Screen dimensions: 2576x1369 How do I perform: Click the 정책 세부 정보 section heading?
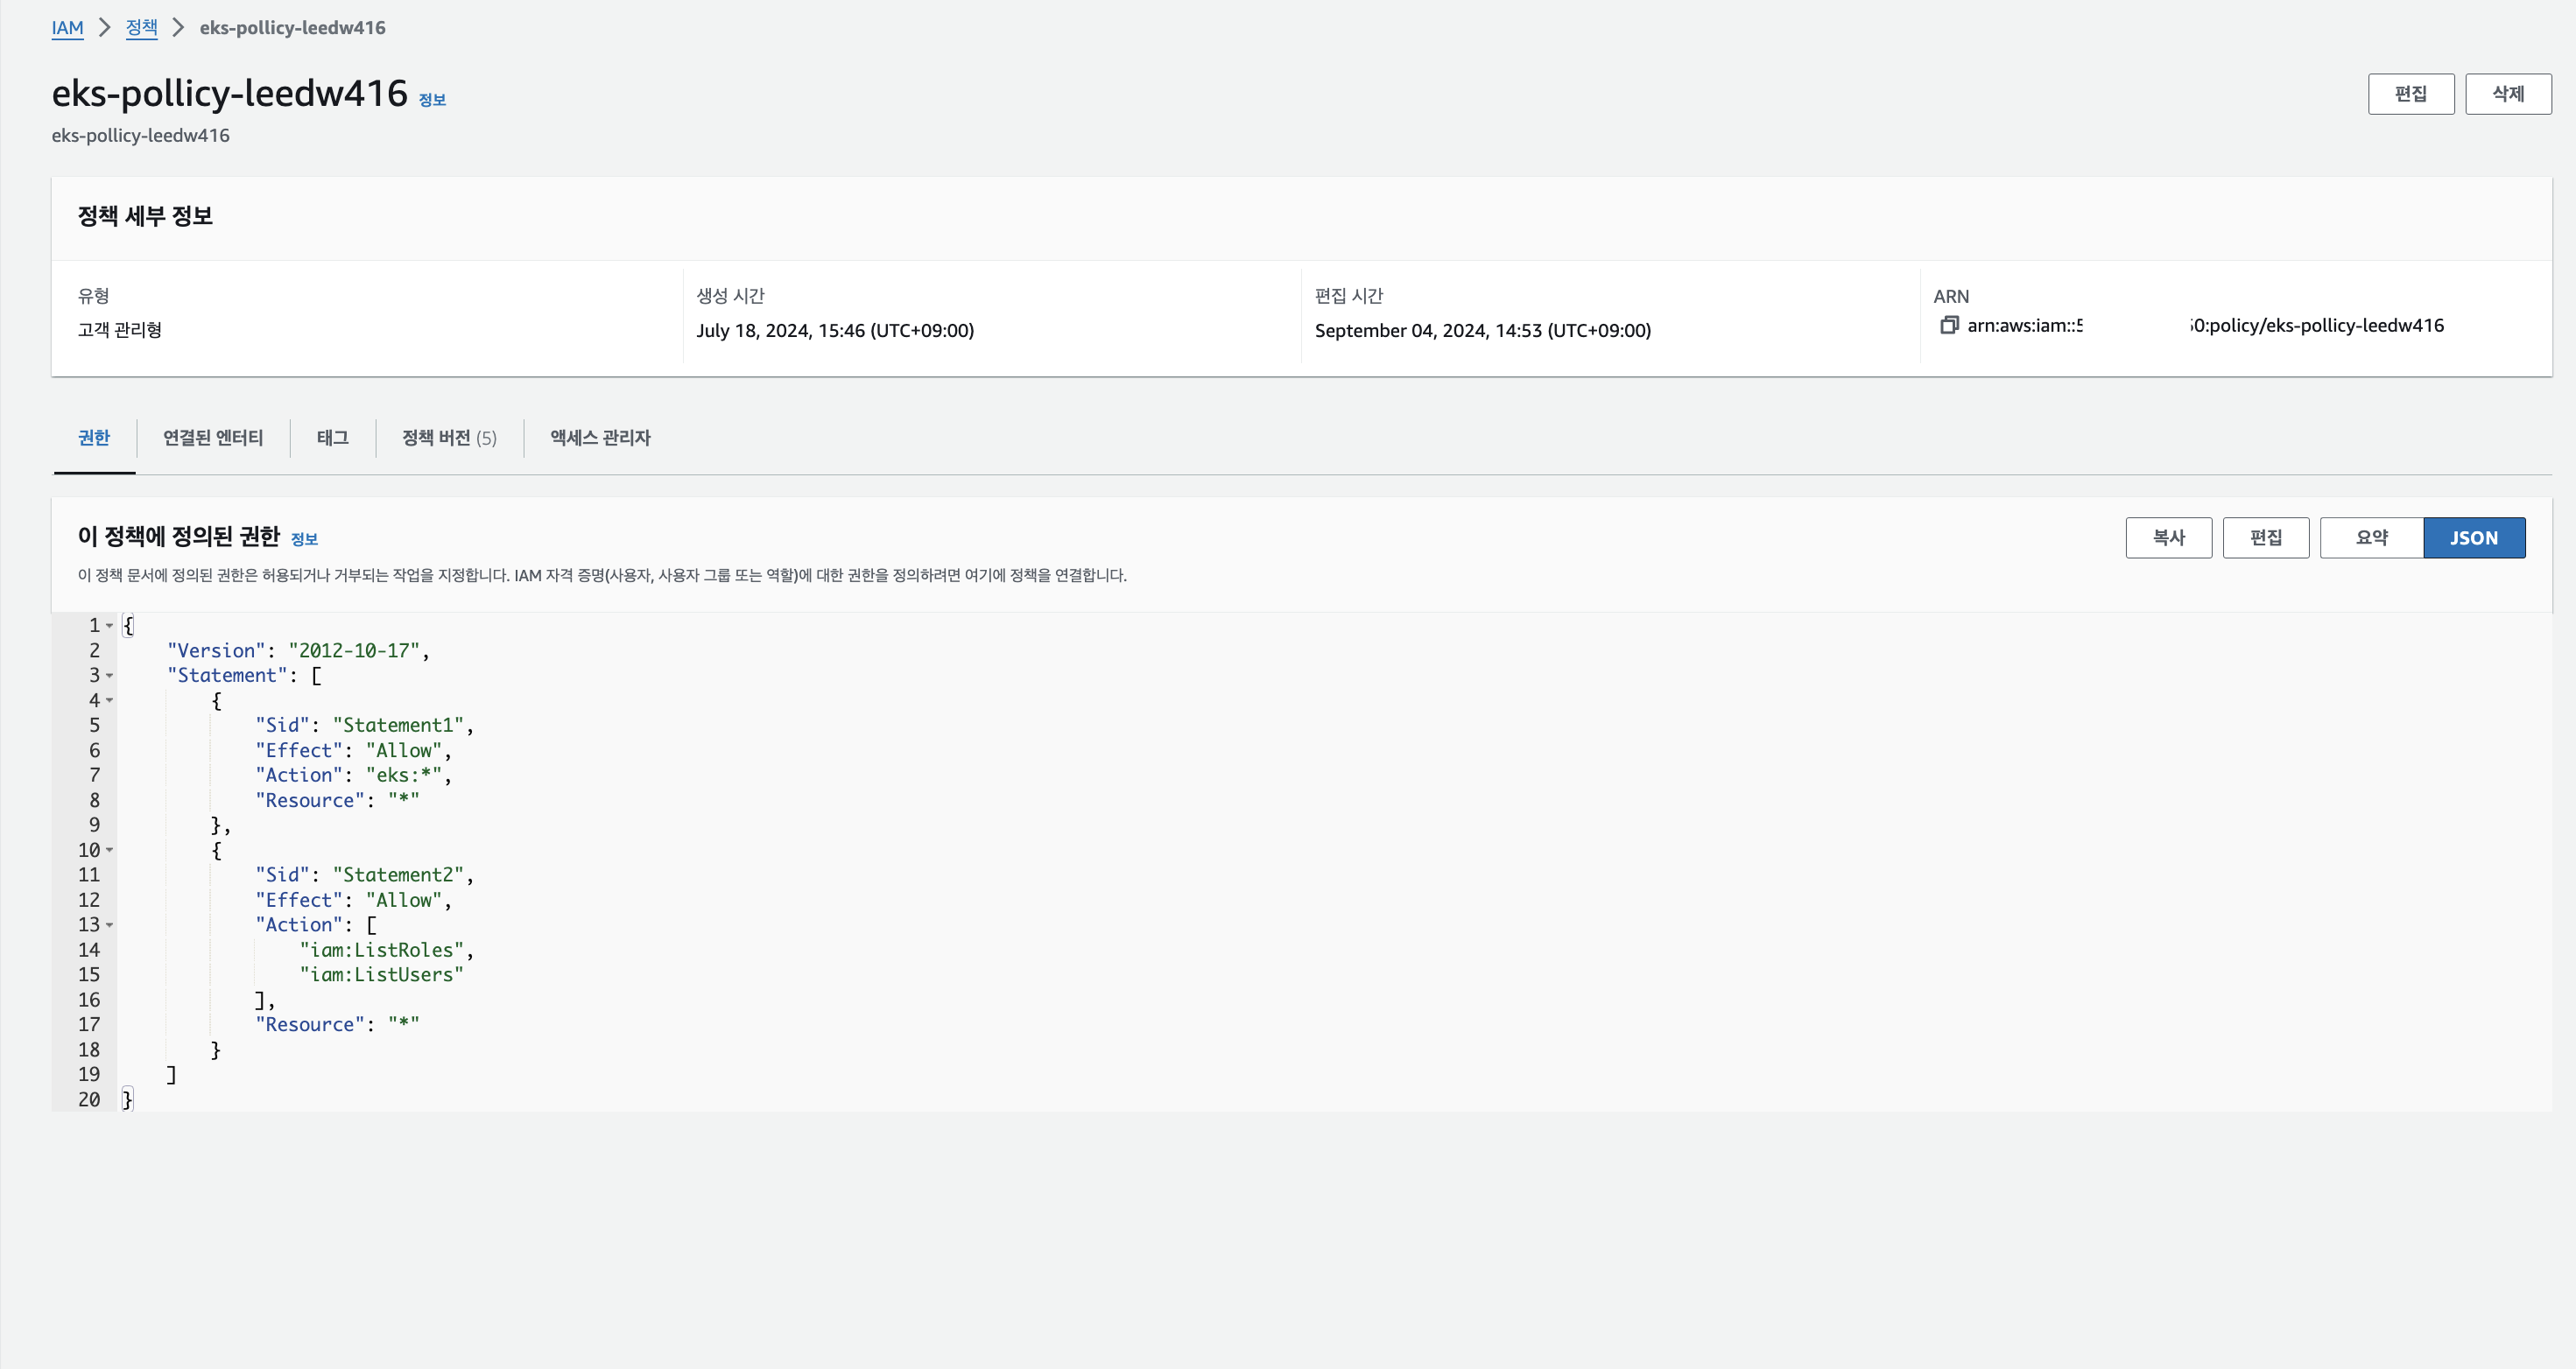coord(145,216)
